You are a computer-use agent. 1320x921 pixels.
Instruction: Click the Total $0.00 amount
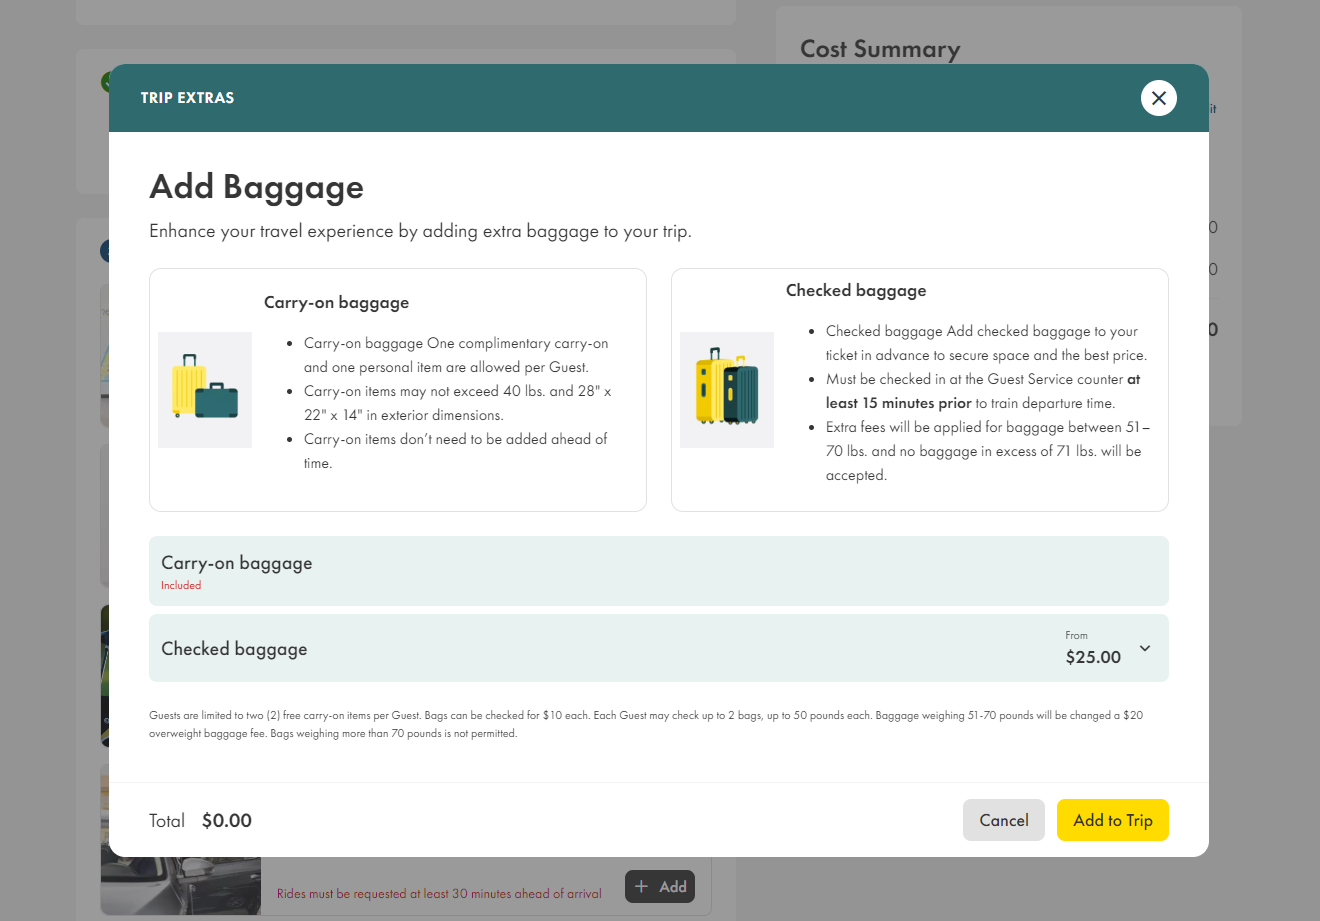pyautogui.click(x=226, y=820)
